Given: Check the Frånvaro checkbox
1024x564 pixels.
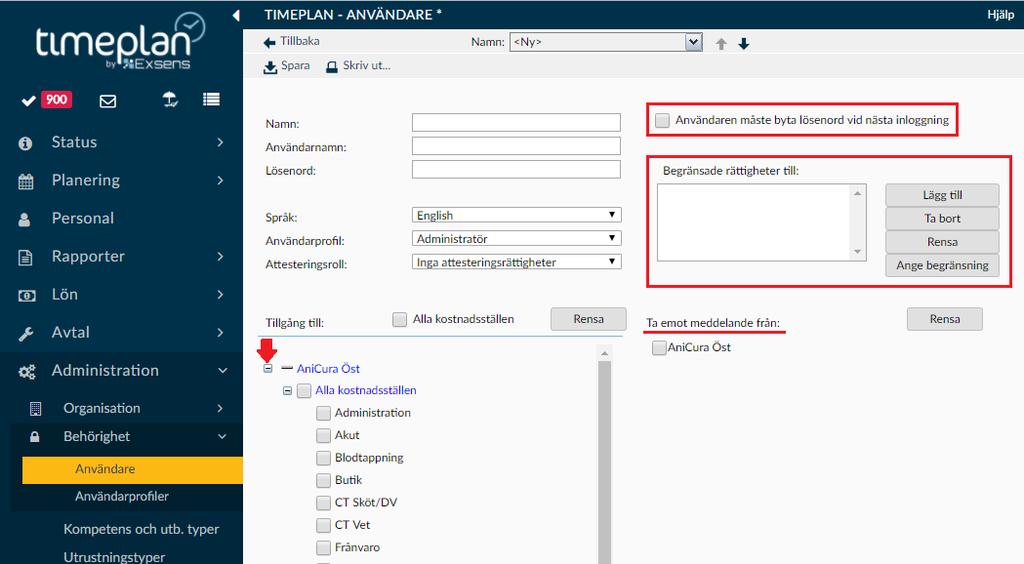Looking at the screenshot, I should 323,548.
